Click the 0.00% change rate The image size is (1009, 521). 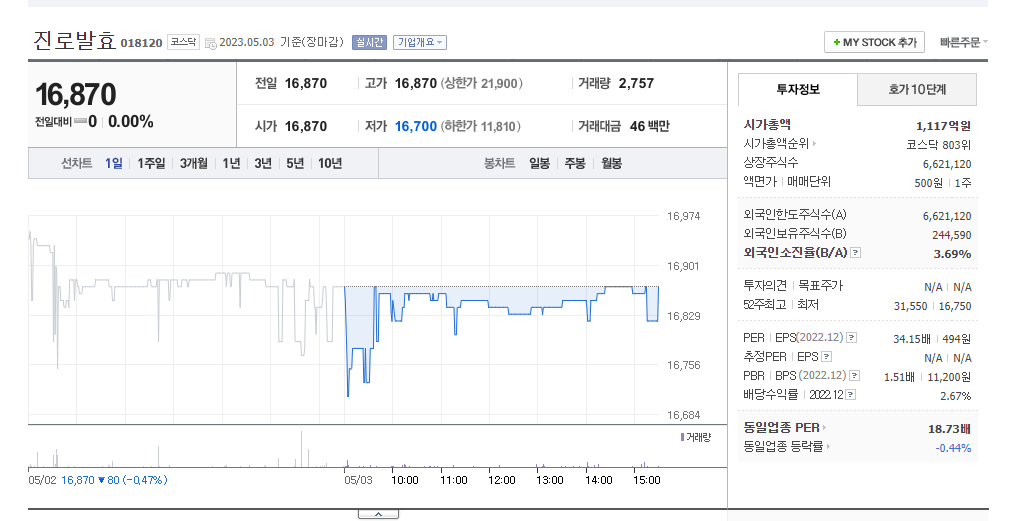(131, 121)
